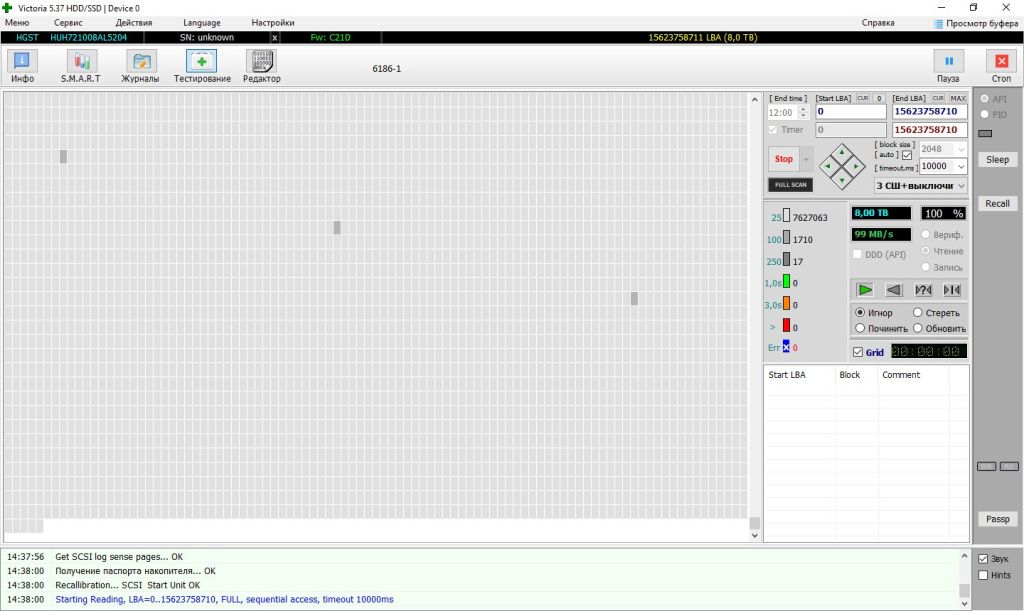Click the Start LBA input field
The width and height of the screenshot is (1024, 611).
[x=850, y=112]
